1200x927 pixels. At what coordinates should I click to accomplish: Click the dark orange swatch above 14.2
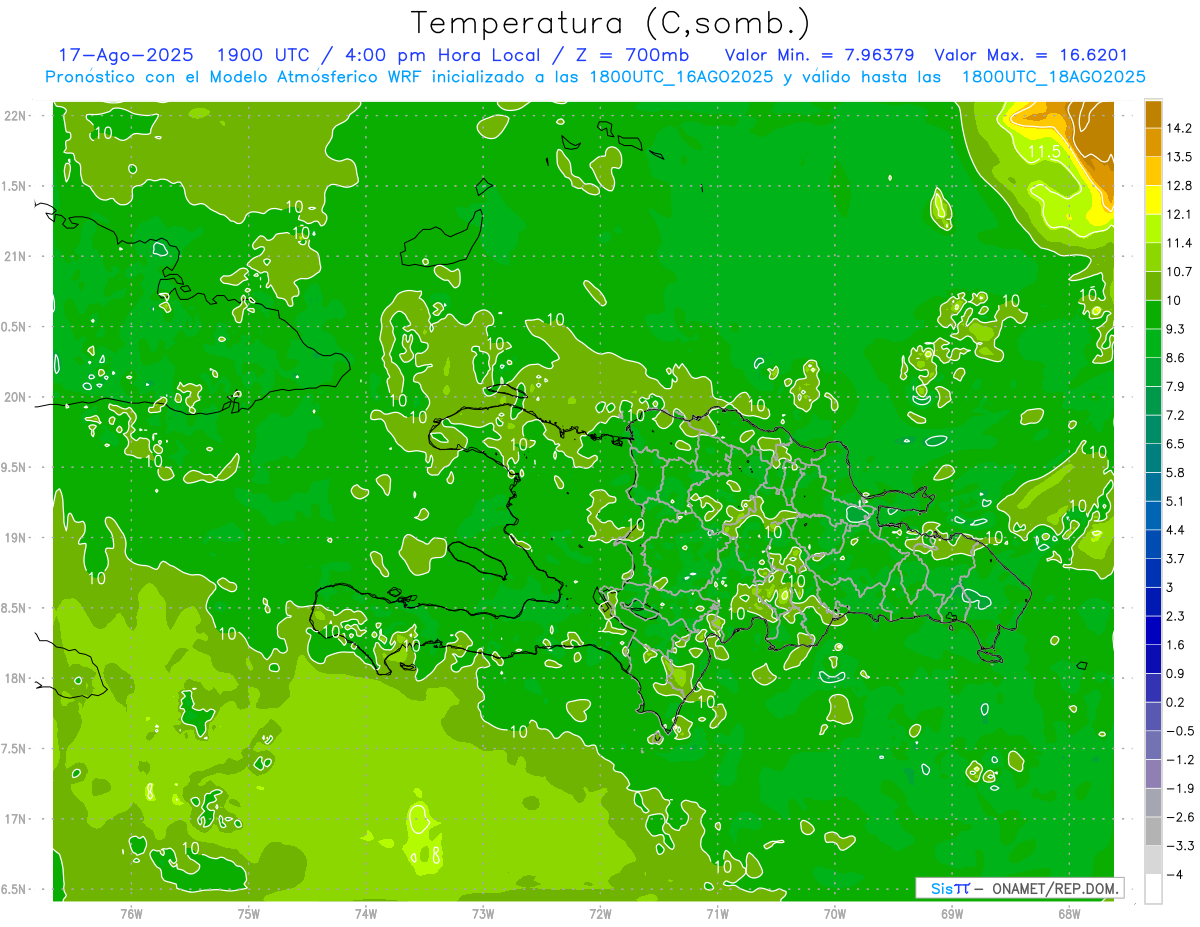[1152, 114]
